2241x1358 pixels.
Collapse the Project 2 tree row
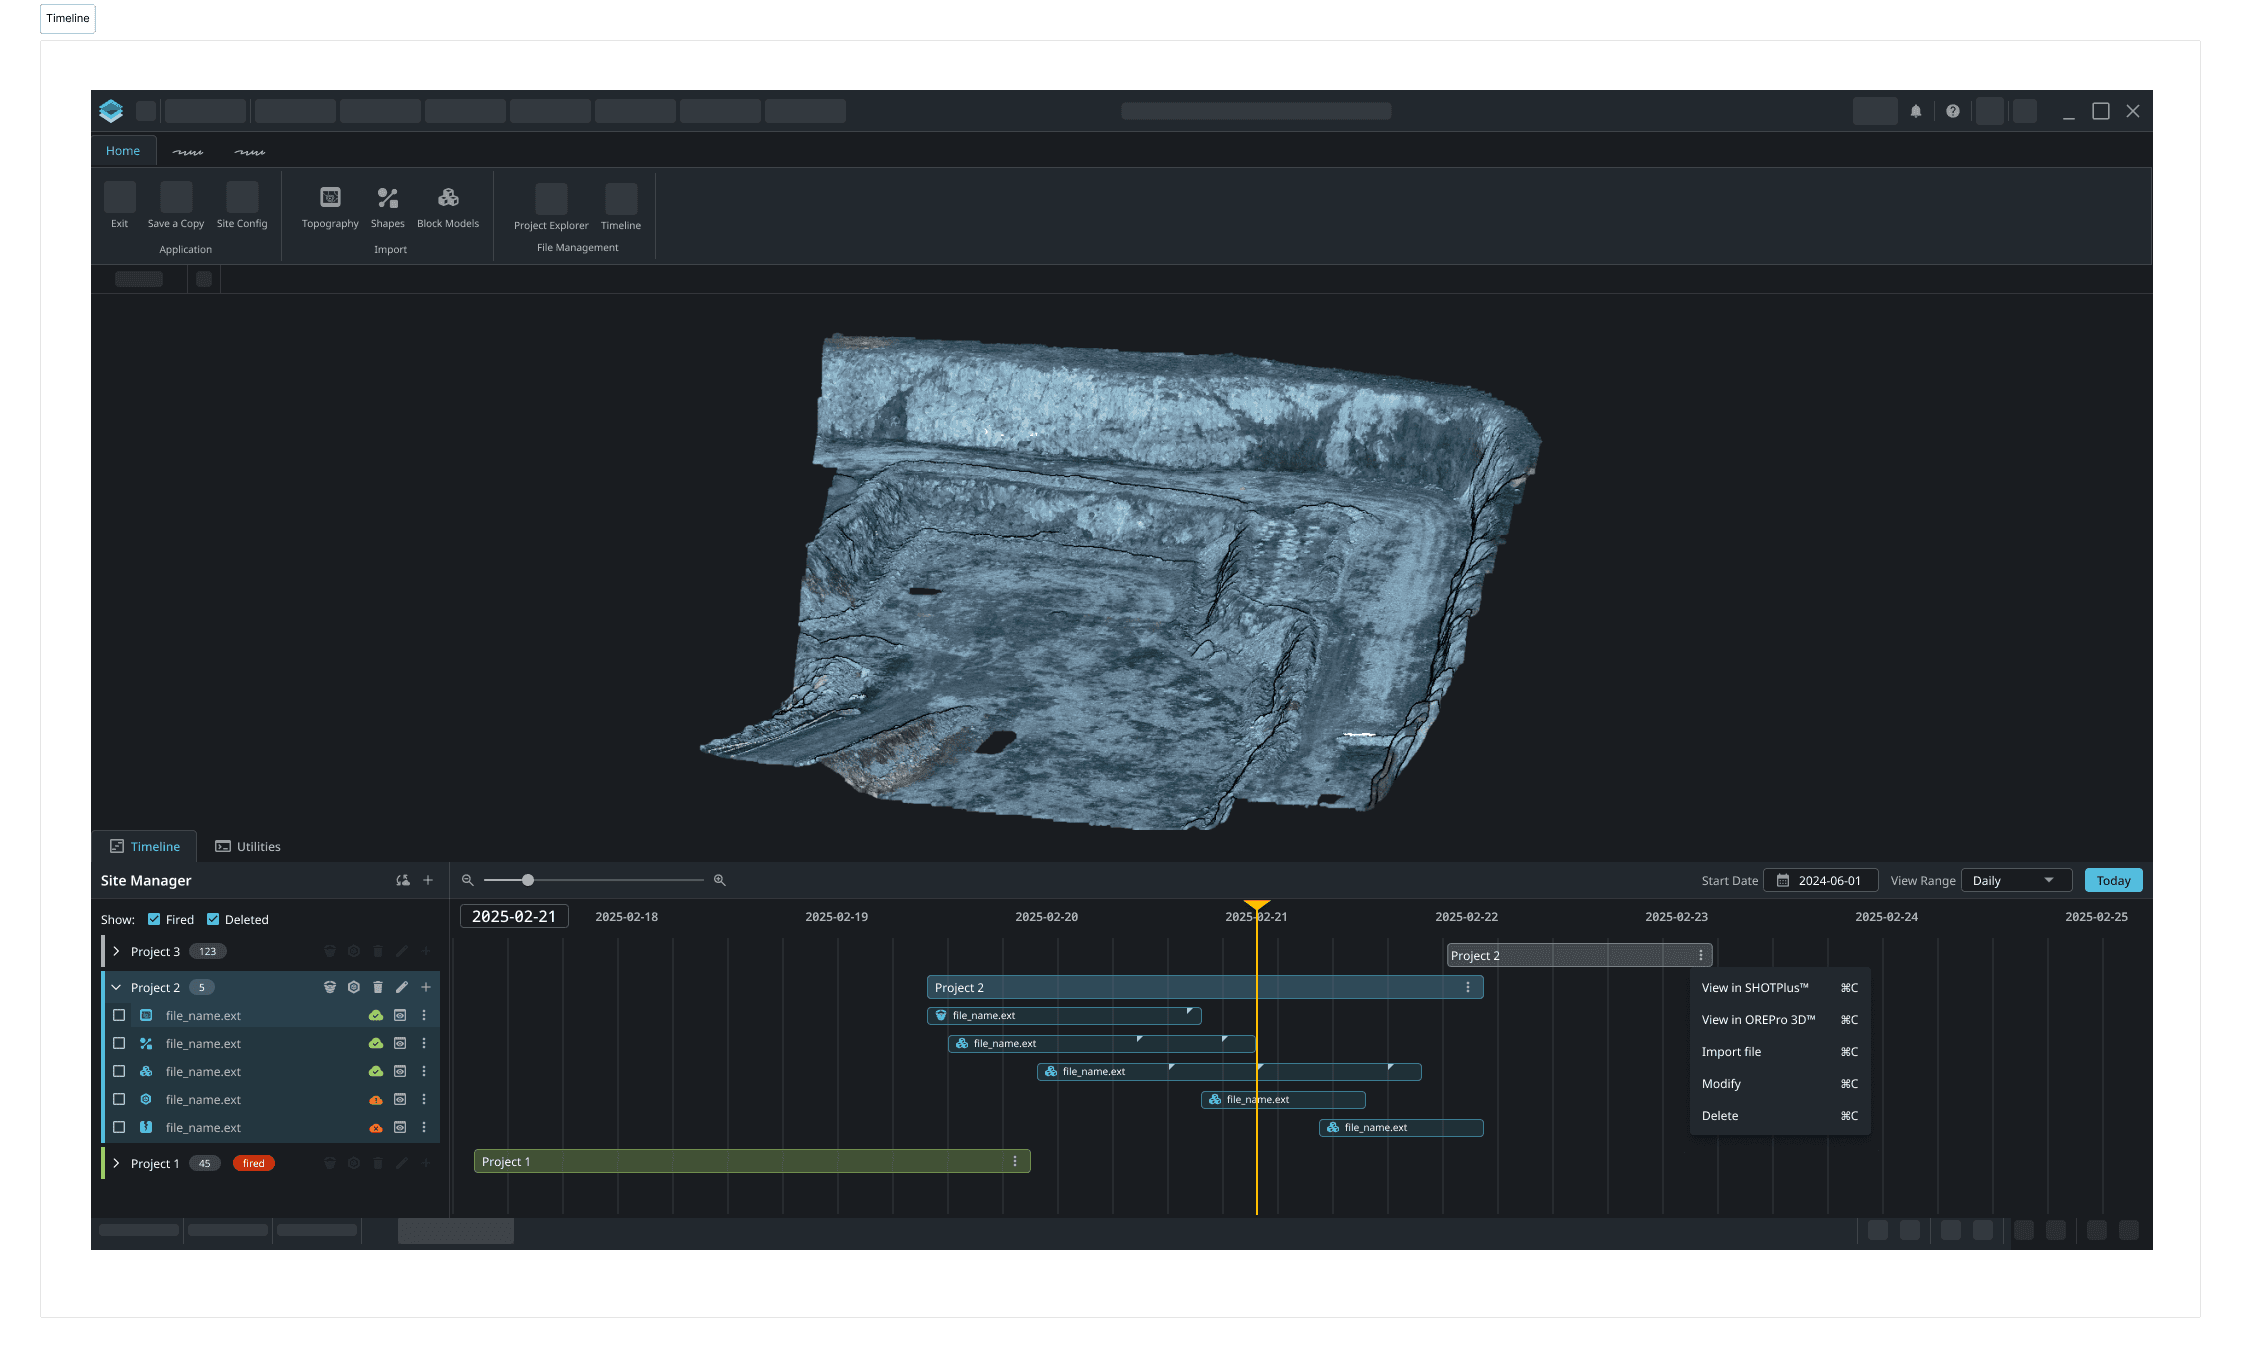click(x=117, y=987)
